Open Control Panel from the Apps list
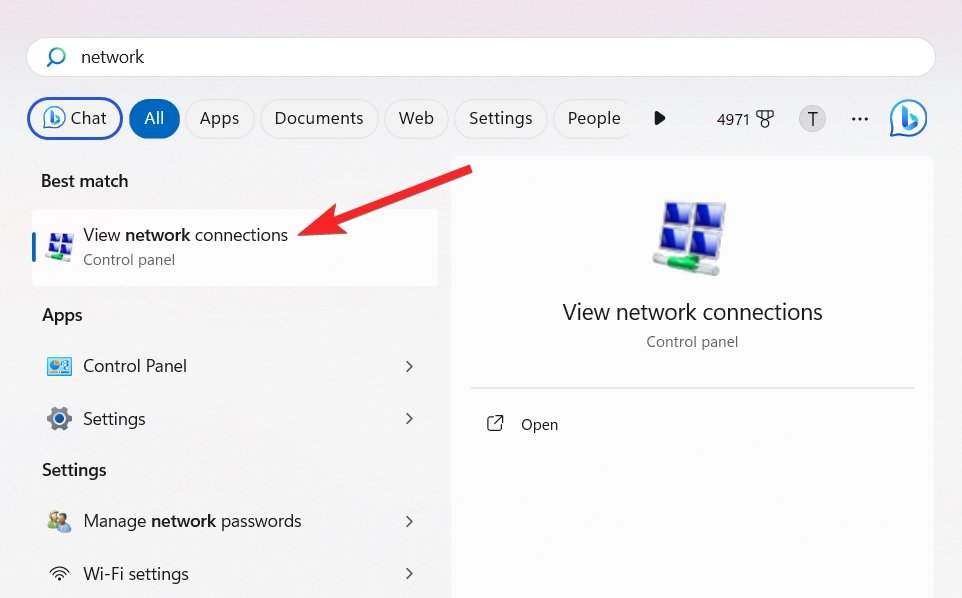The height and width of the screenshot is (598, 962). tap(134, 366)
